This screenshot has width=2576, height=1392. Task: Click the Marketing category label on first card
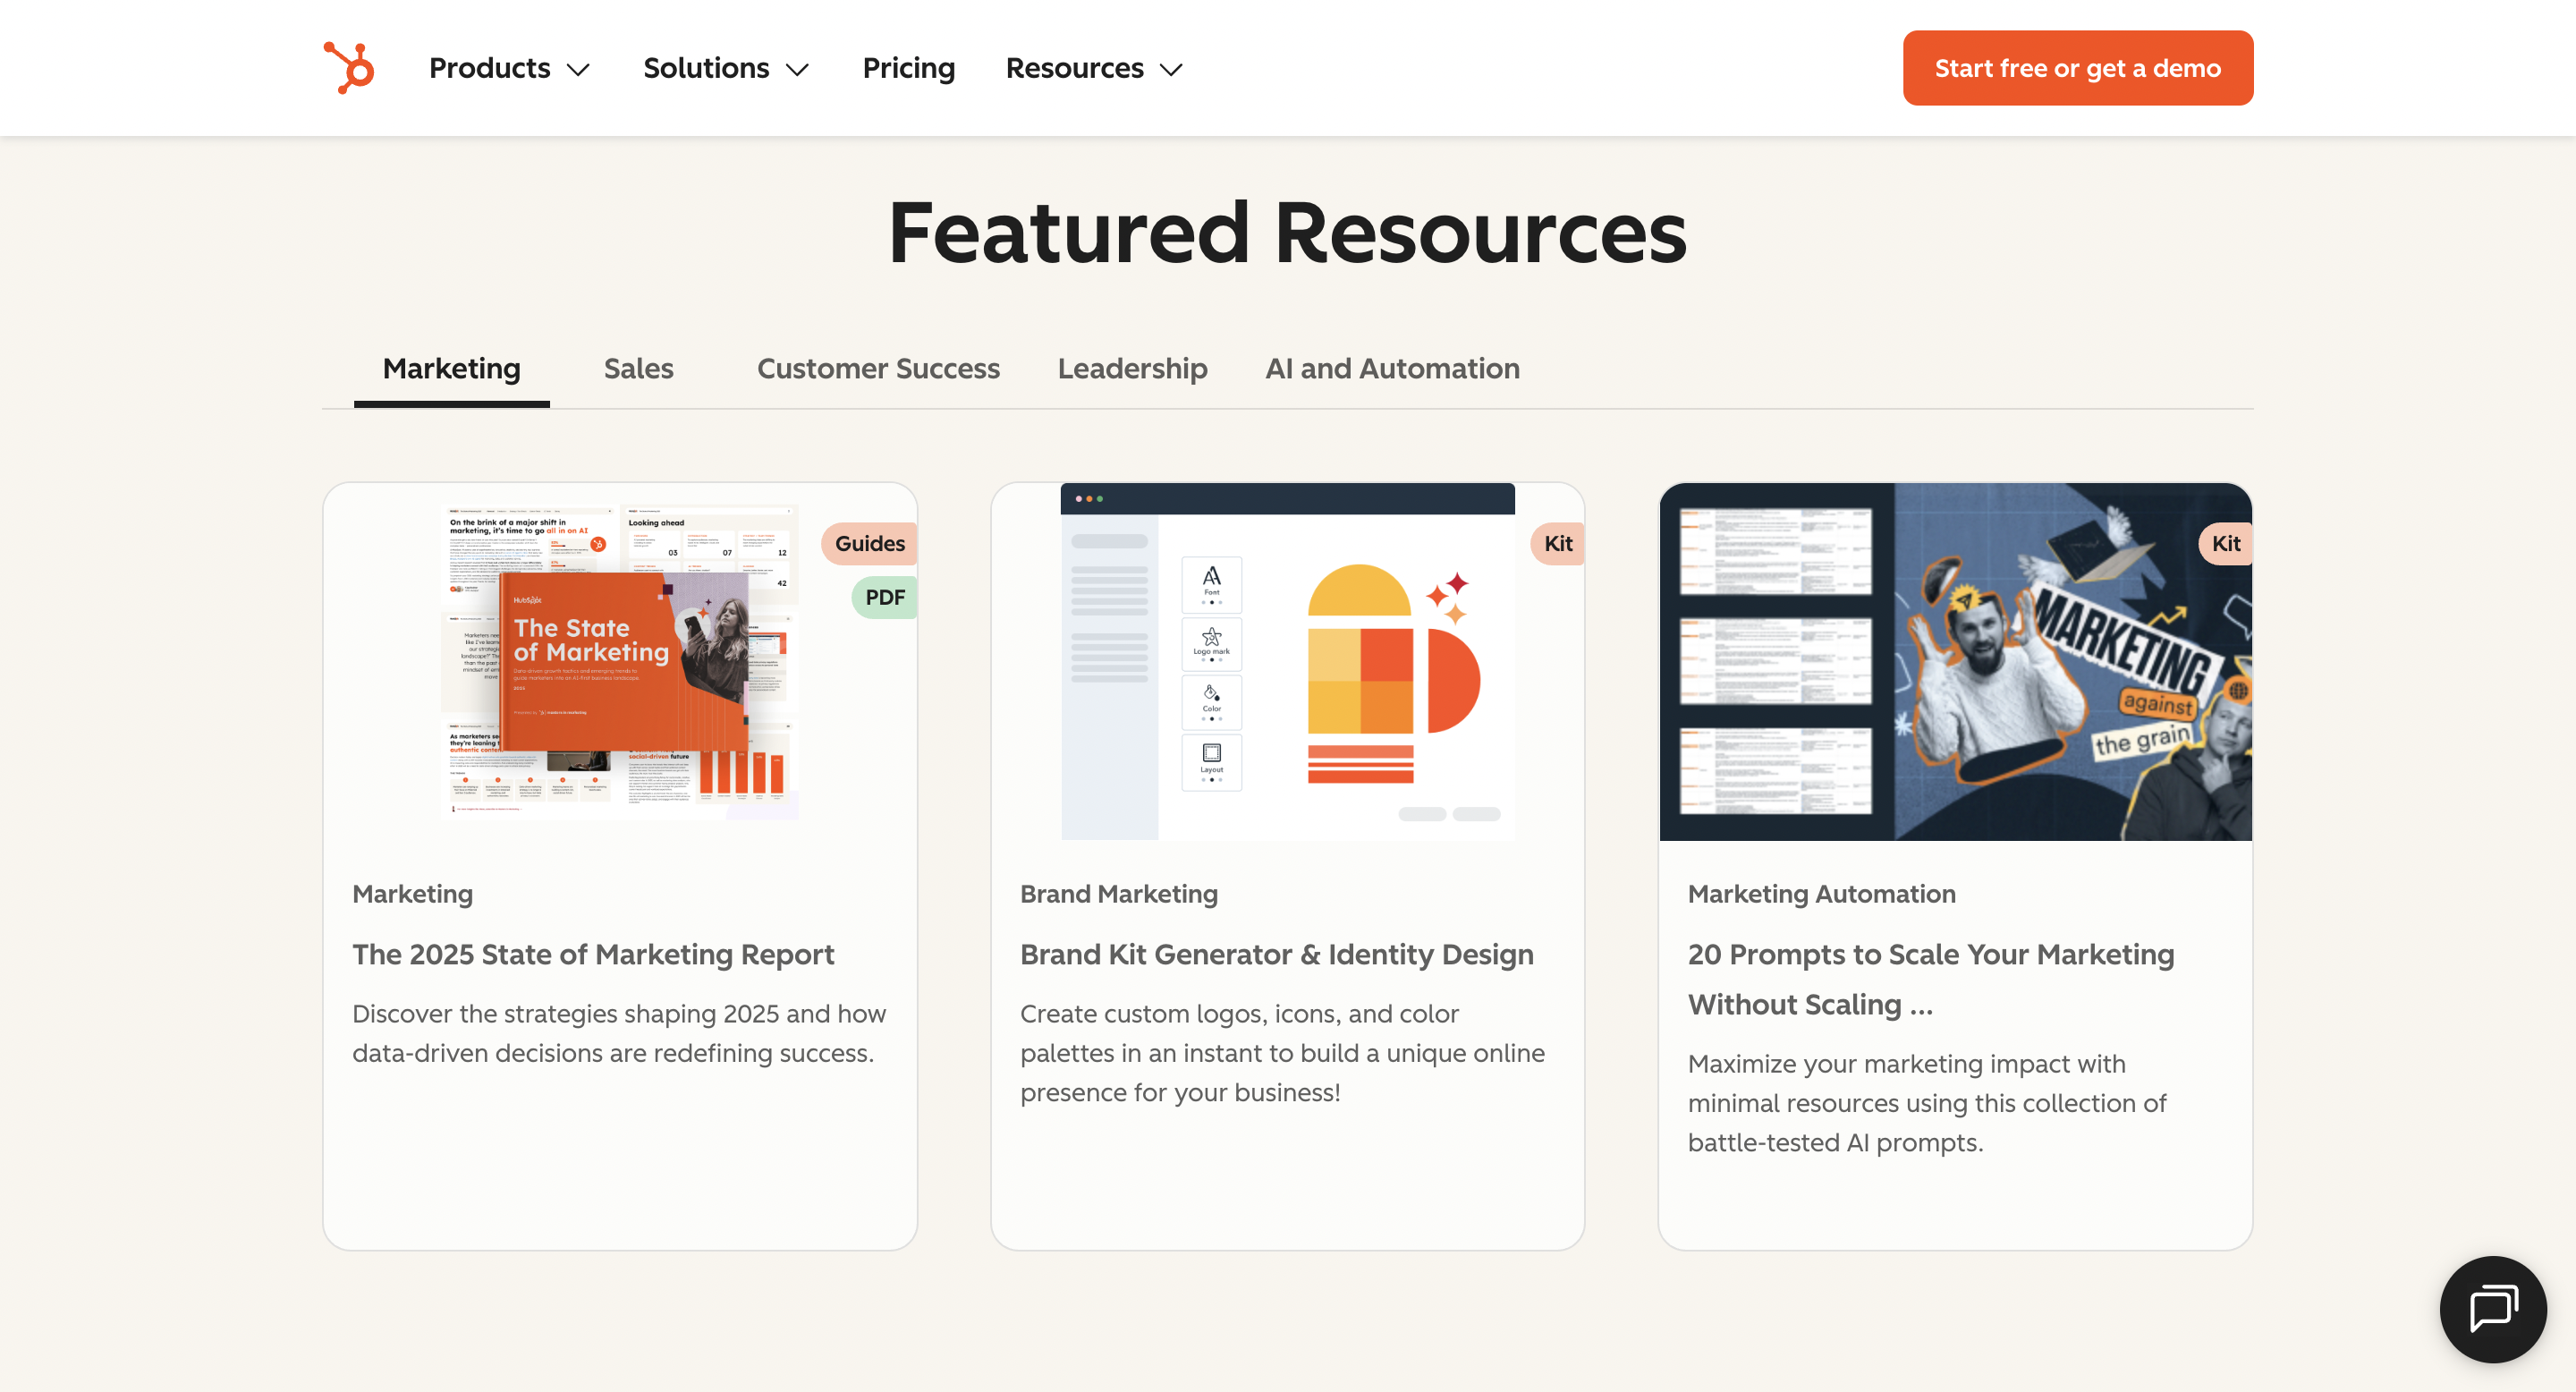click(412, 894)
